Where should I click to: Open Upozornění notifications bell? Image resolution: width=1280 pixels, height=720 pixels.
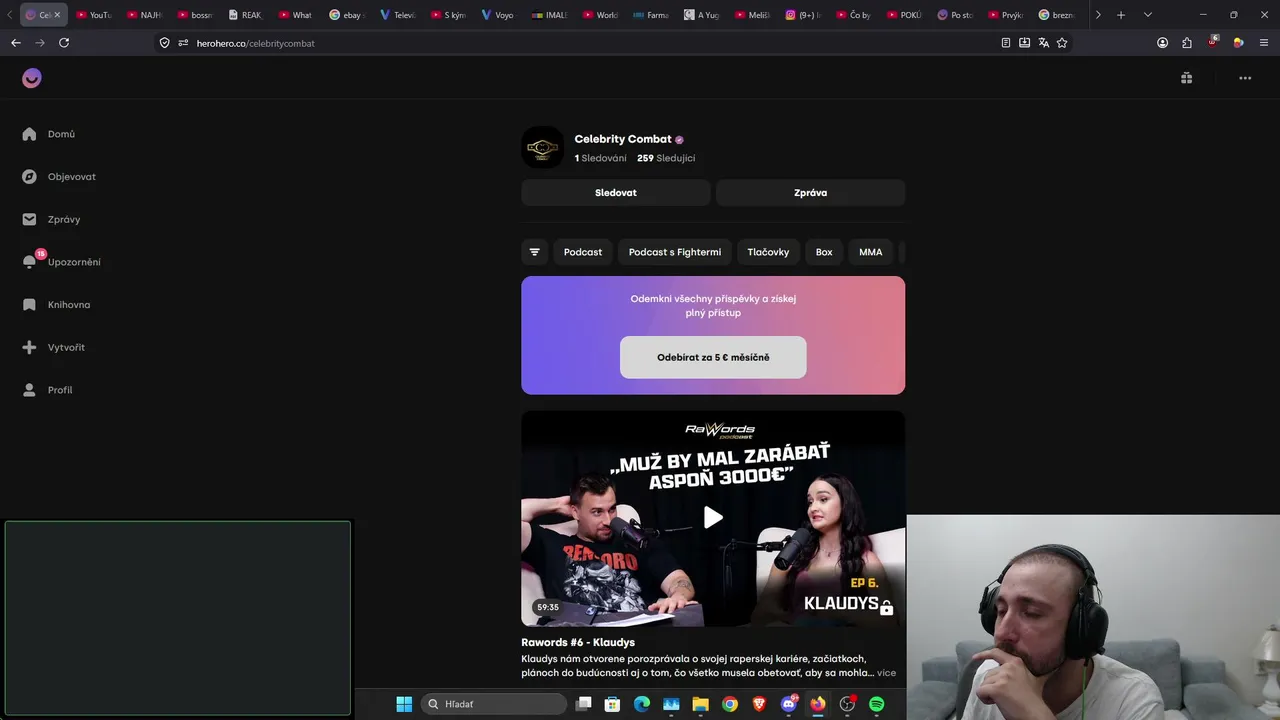click(x=30, y=262)
